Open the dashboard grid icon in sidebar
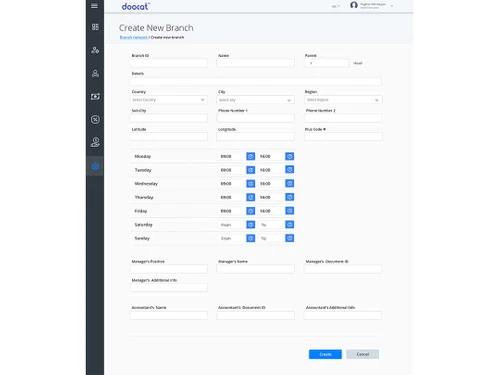 [x=95, y=27]
